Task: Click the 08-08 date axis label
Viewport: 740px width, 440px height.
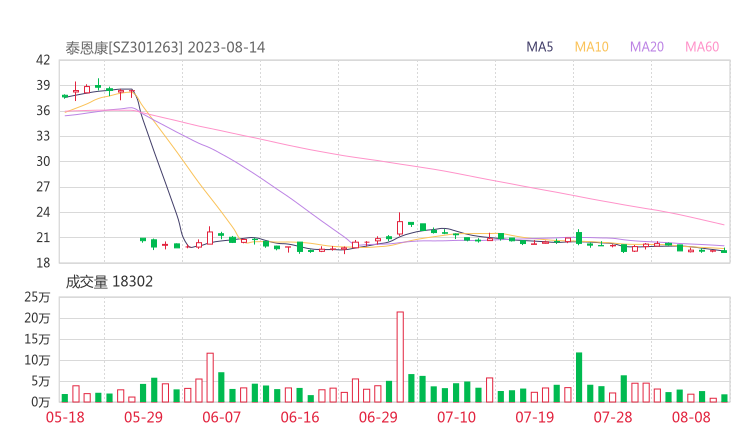Action: [691, 417]
